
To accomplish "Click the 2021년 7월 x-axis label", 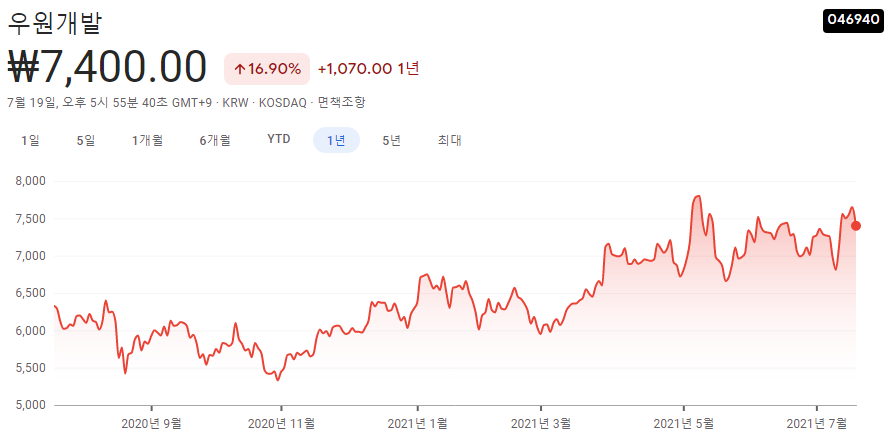I will [x=817, y=424].
